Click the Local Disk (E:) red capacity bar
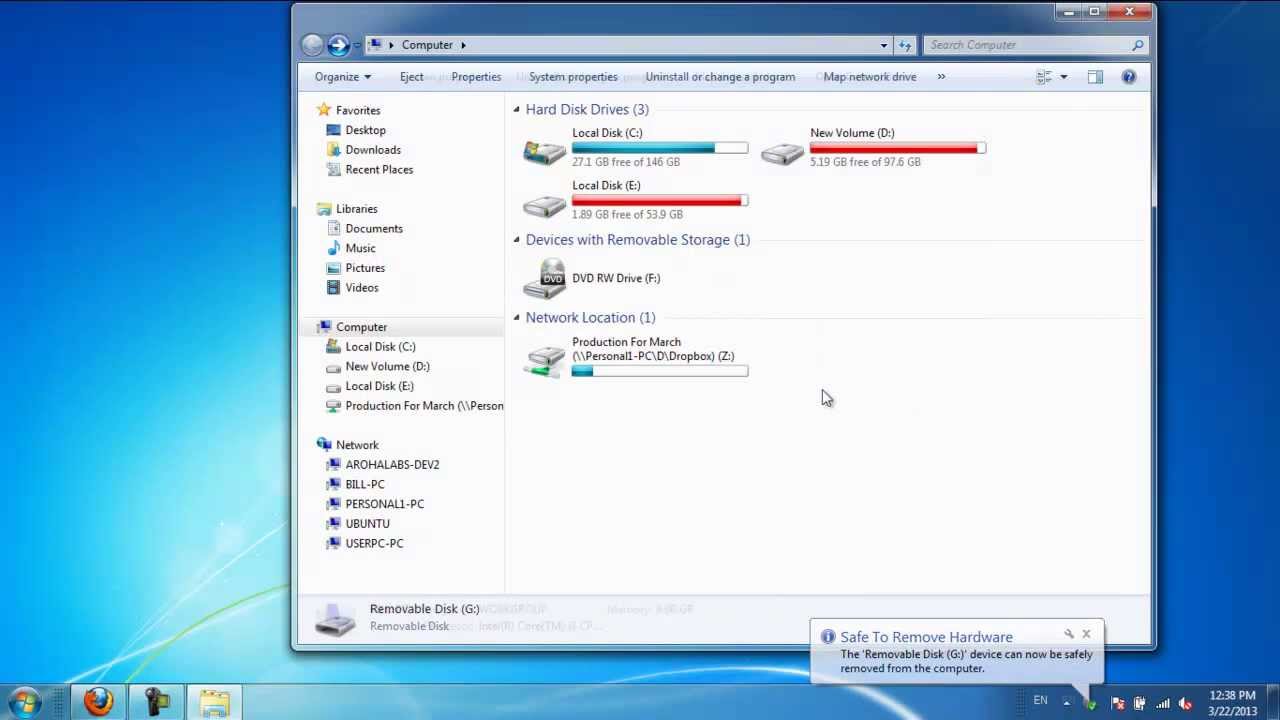1280x720 pixels. point(660,201)
